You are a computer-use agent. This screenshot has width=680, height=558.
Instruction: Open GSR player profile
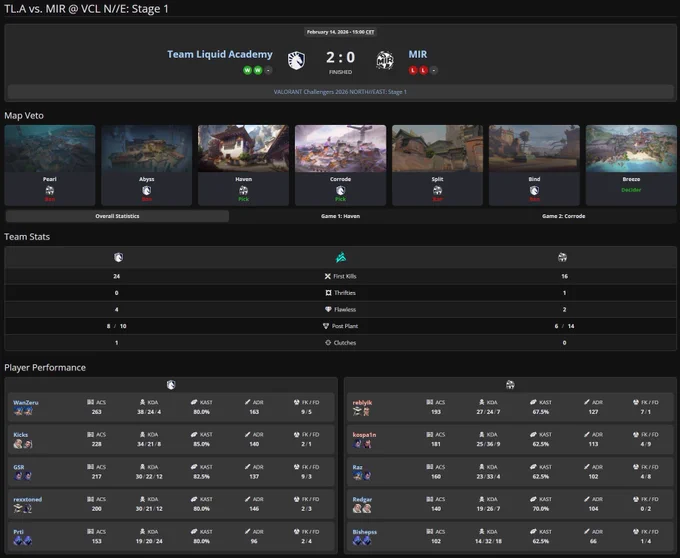[x=19, y=467]
